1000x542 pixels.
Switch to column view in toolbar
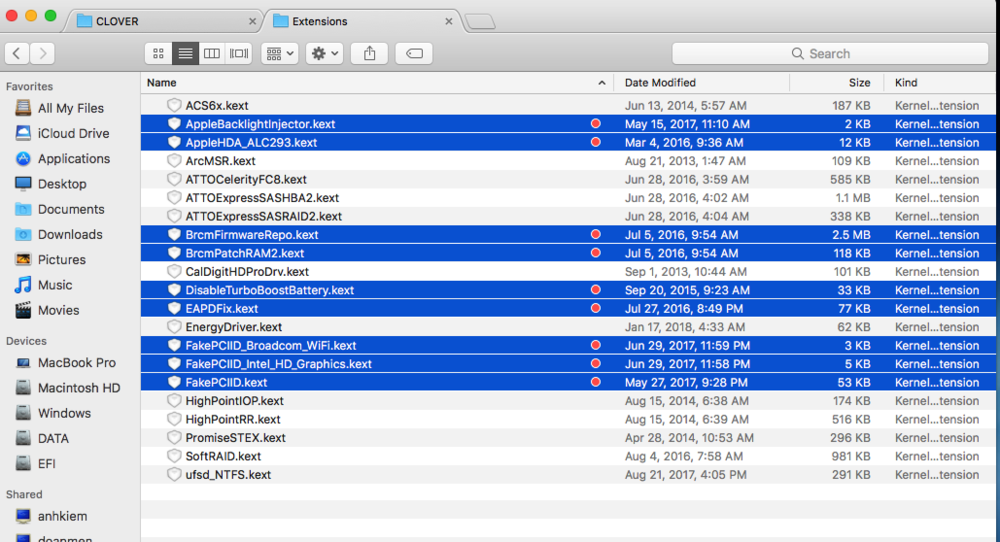pyautogui.click(x=212, y=53)
